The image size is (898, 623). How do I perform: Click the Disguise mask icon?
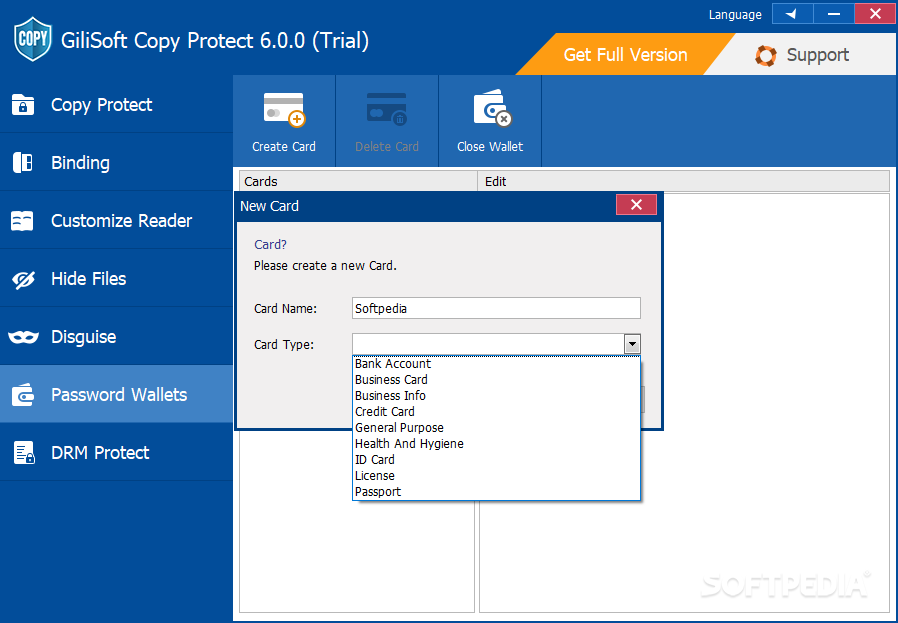[23, 337]
